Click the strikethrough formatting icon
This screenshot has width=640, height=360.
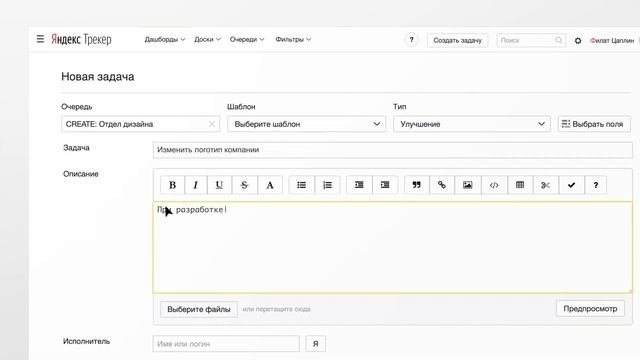(244, 185)
